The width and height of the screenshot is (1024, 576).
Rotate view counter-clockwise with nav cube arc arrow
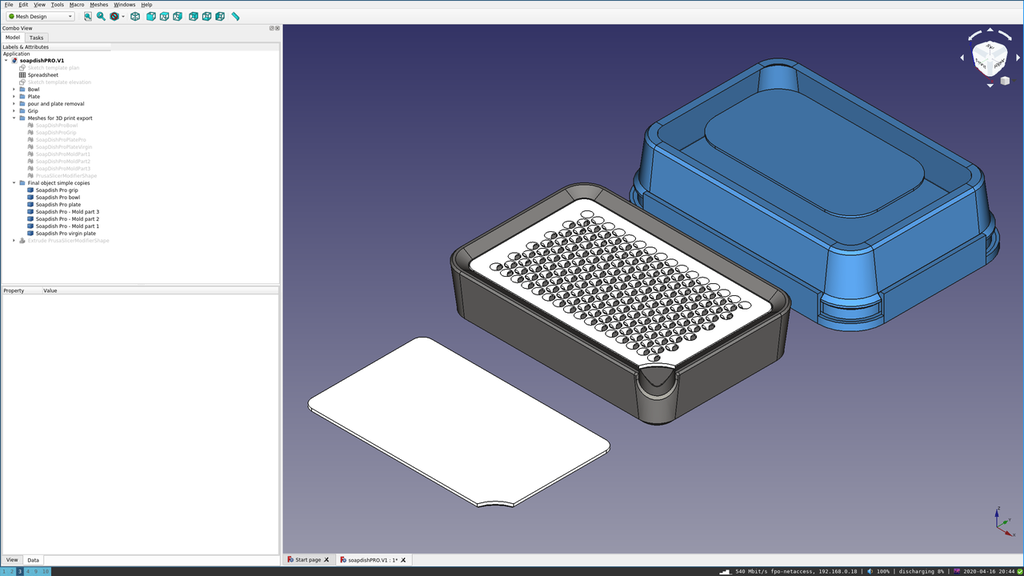click(x=974, y=35)
